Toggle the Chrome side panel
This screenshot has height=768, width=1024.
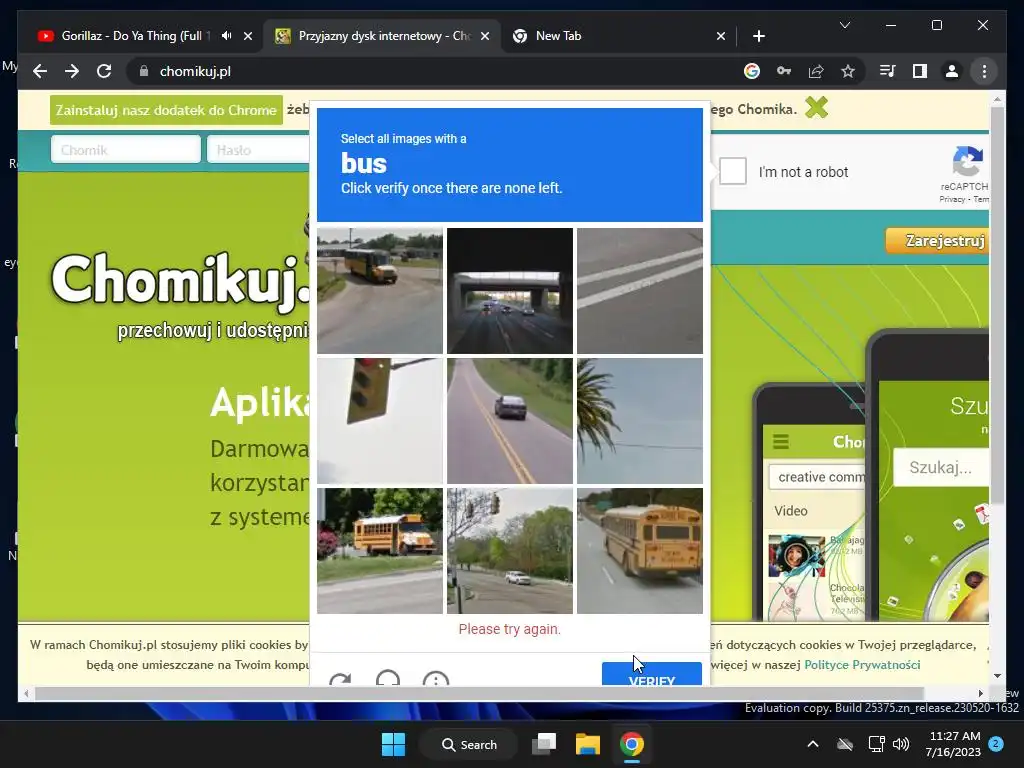[x=920, y=71]
